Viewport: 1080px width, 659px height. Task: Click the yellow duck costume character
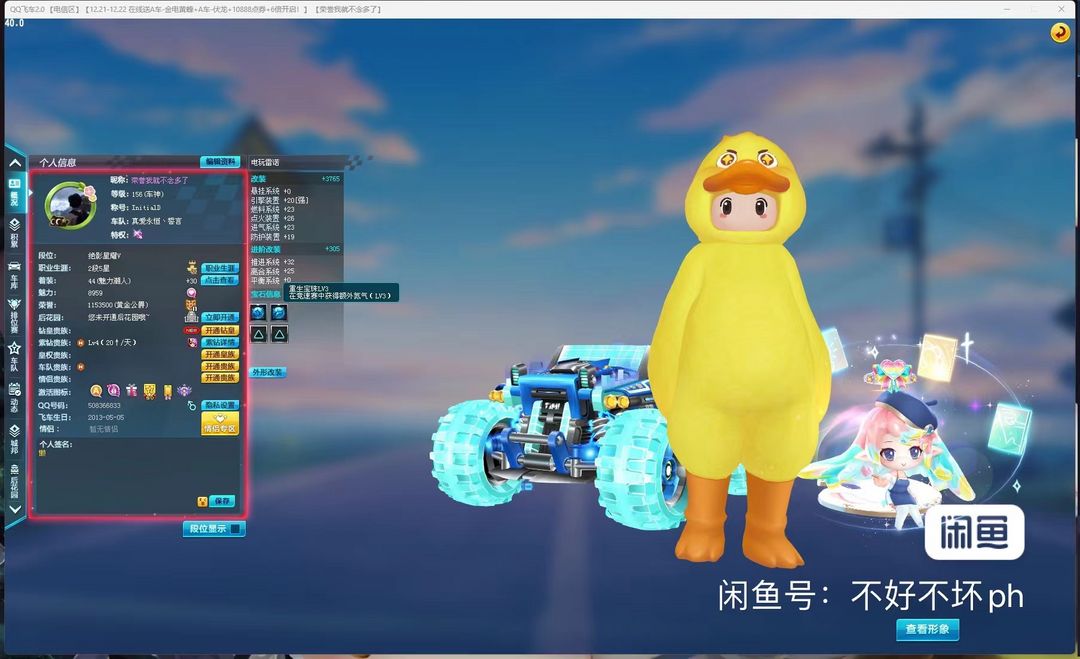click(740, 351)
